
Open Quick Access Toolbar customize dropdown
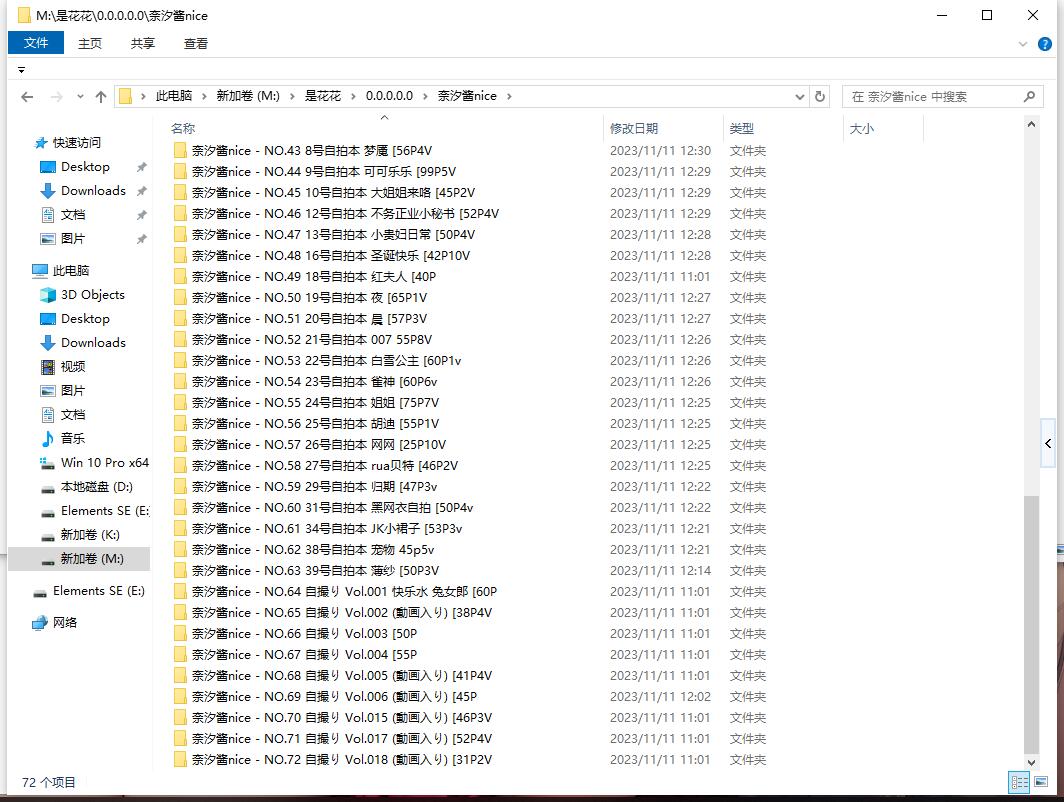pos(22,70)
